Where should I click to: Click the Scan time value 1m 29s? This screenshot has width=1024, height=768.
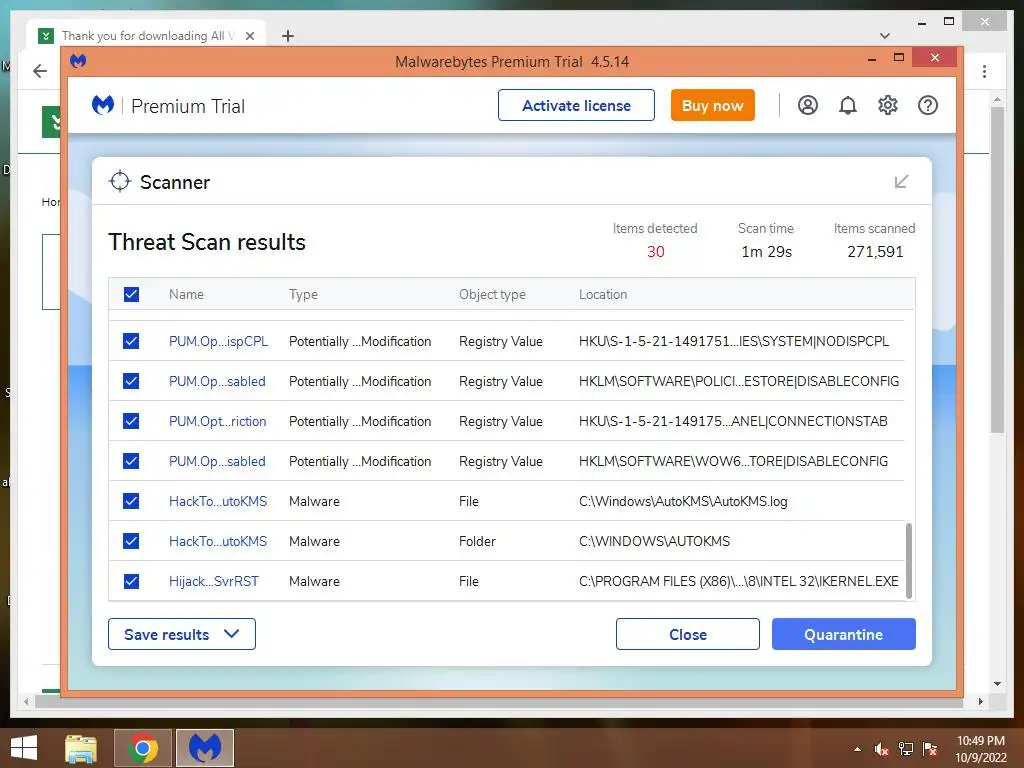[766, 251]
